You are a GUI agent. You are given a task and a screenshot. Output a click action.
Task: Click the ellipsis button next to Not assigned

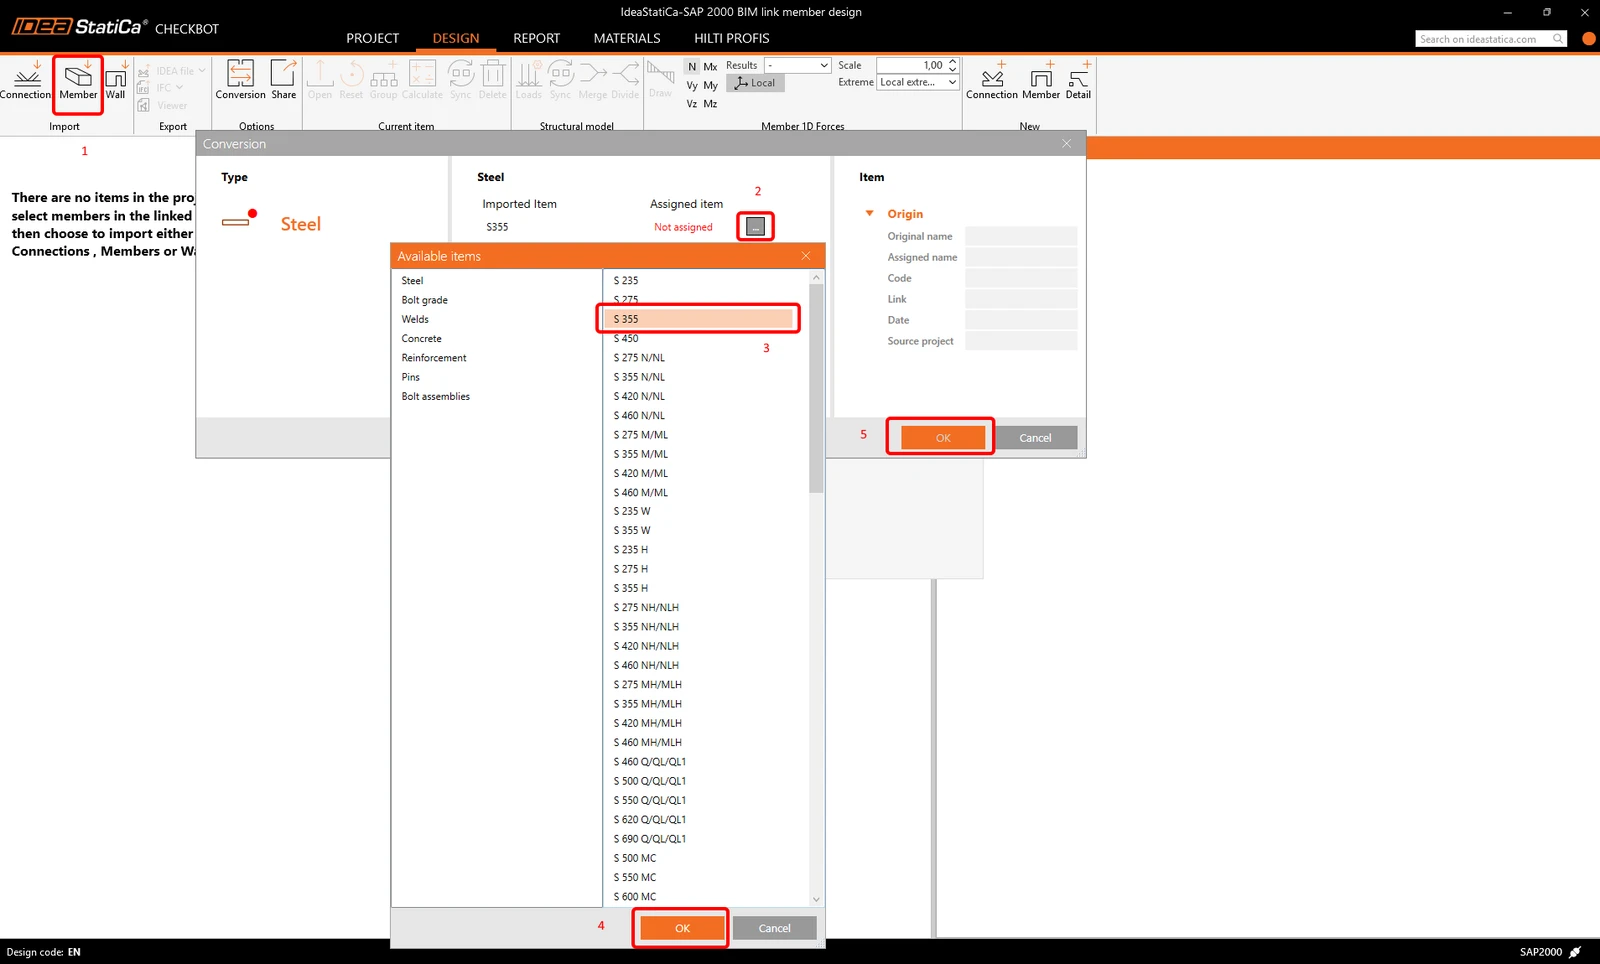(x=755, y=227)
